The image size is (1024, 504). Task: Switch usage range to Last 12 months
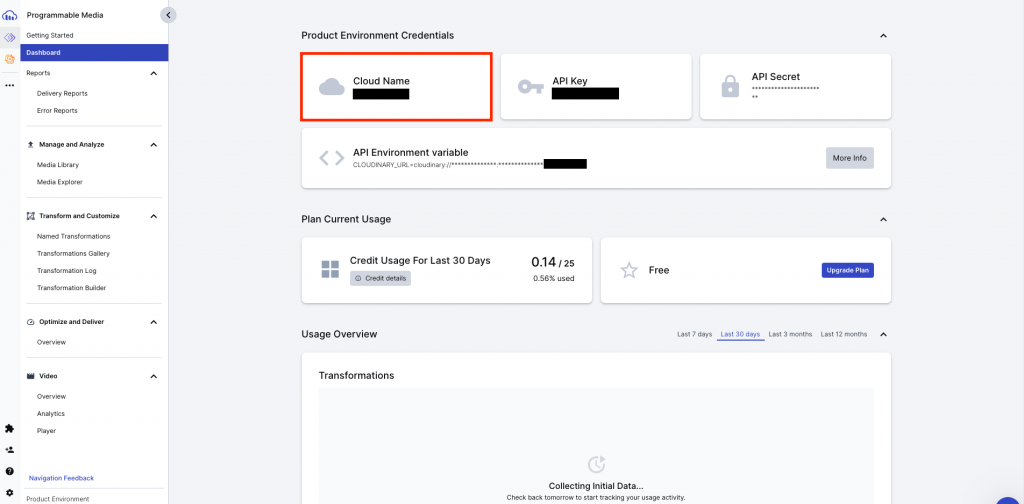pyautogui.click(x=844, y=334)
